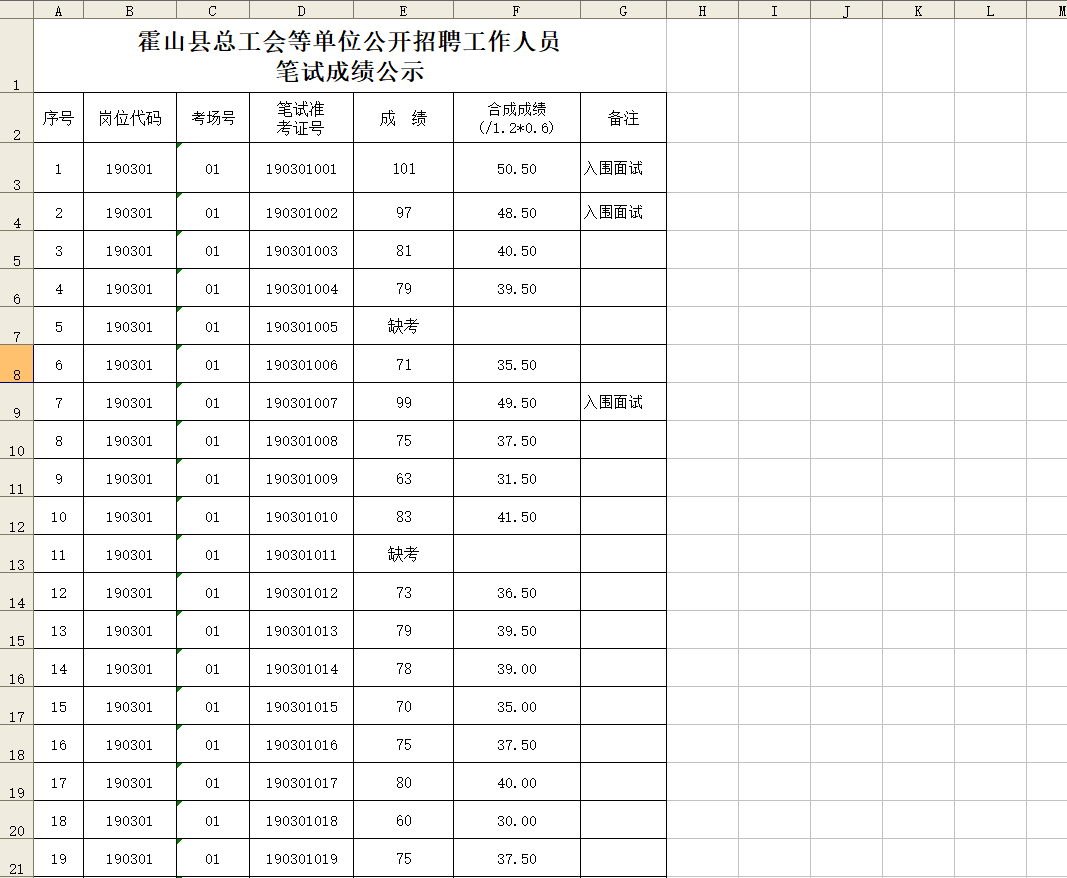Select cell with ticket number 190301001
1067x878 pixels.
pos(301,169)
